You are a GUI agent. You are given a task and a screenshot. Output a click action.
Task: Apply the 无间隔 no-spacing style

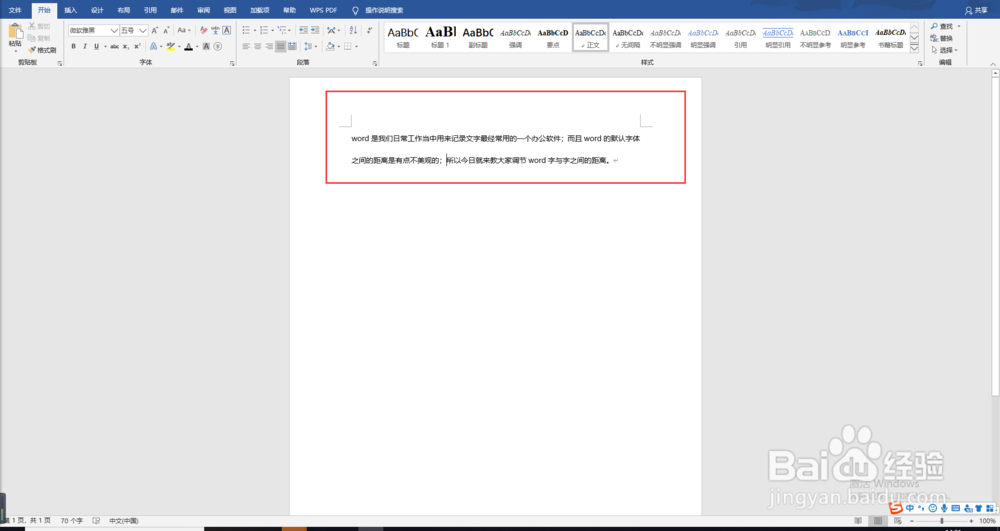628,37
